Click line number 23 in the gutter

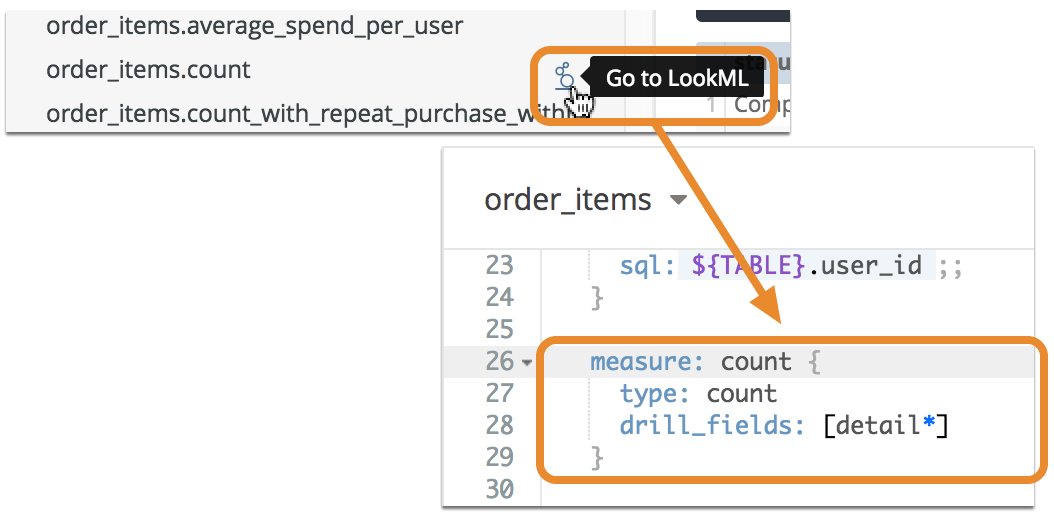(499, 266)
